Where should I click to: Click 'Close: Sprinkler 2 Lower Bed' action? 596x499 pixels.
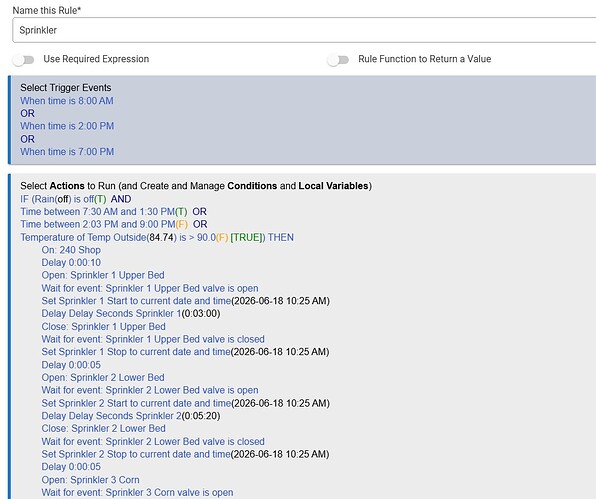[103, 428]
